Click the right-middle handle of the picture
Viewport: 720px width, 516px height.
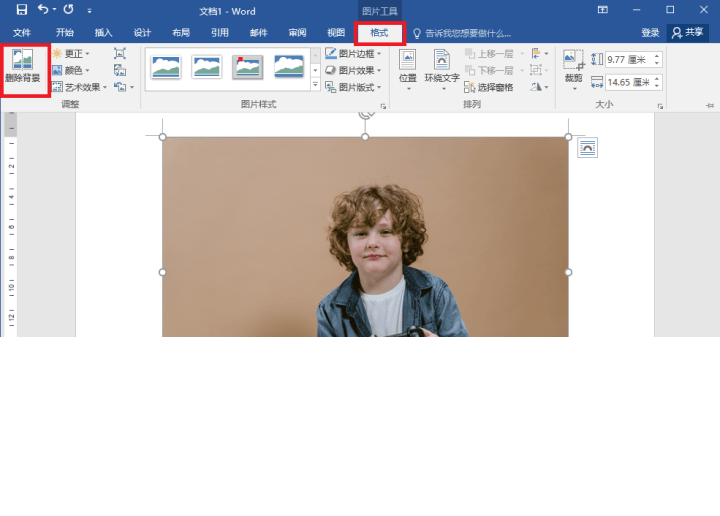coord(568,272)
